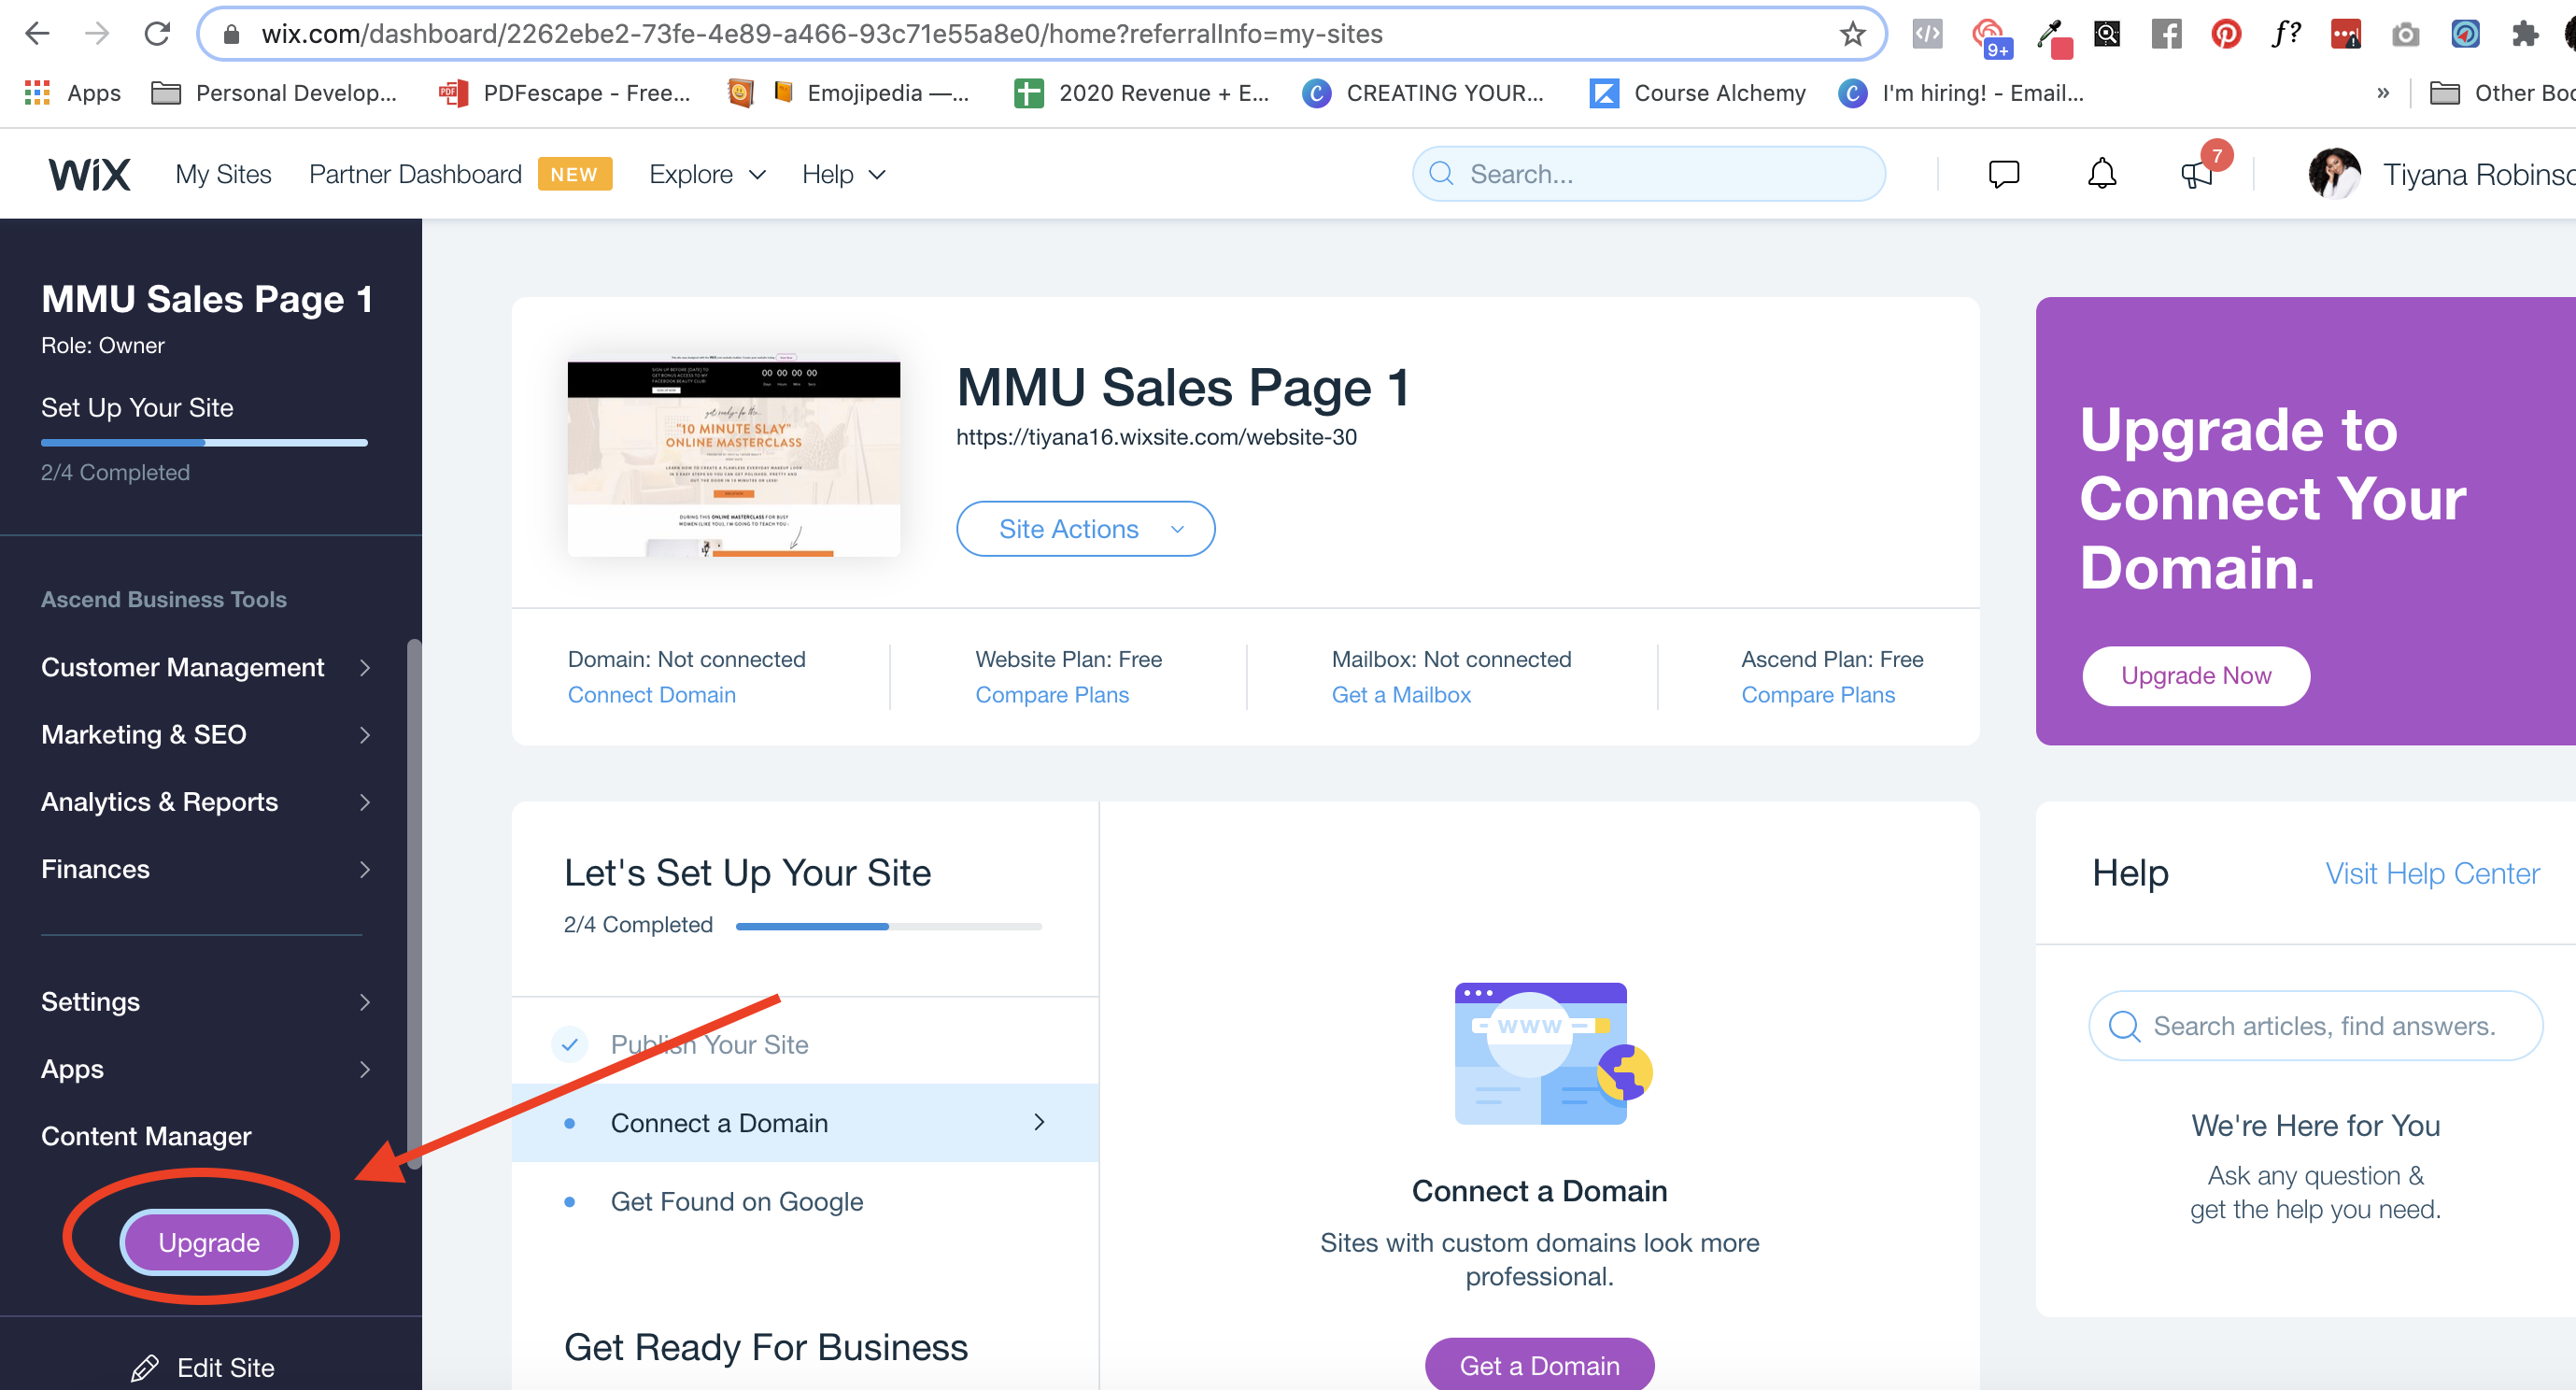Image resolution: width=2576 pixels, height=1390 pixels.
Task: View the Wix updates megaphone with badge 7
Action: (x=2196, y=173)
